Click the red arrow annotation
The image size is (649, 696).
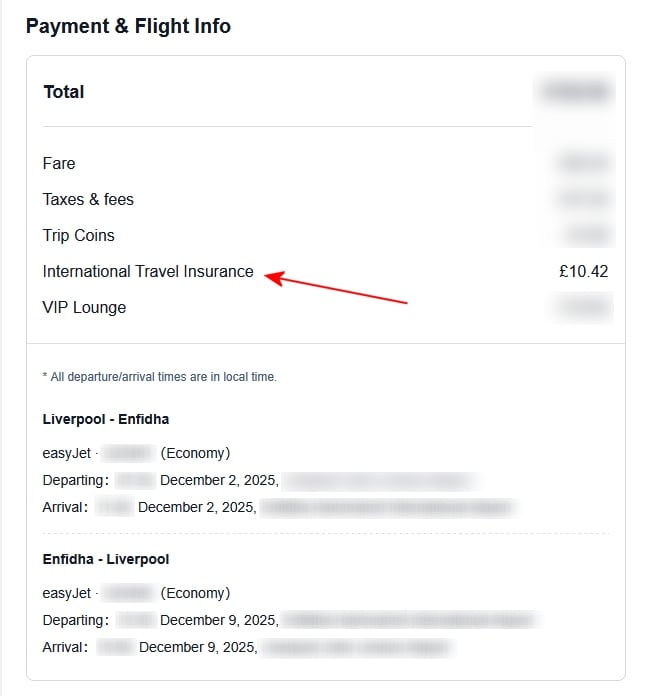(x=338, y=288)
